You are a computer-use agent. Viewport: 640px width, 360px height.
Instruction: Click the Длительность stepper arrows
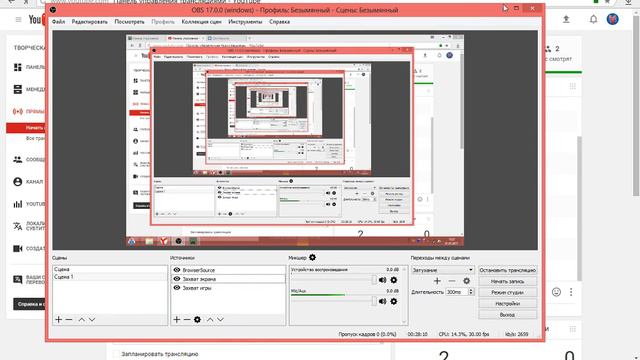click(x=471, y=292)
